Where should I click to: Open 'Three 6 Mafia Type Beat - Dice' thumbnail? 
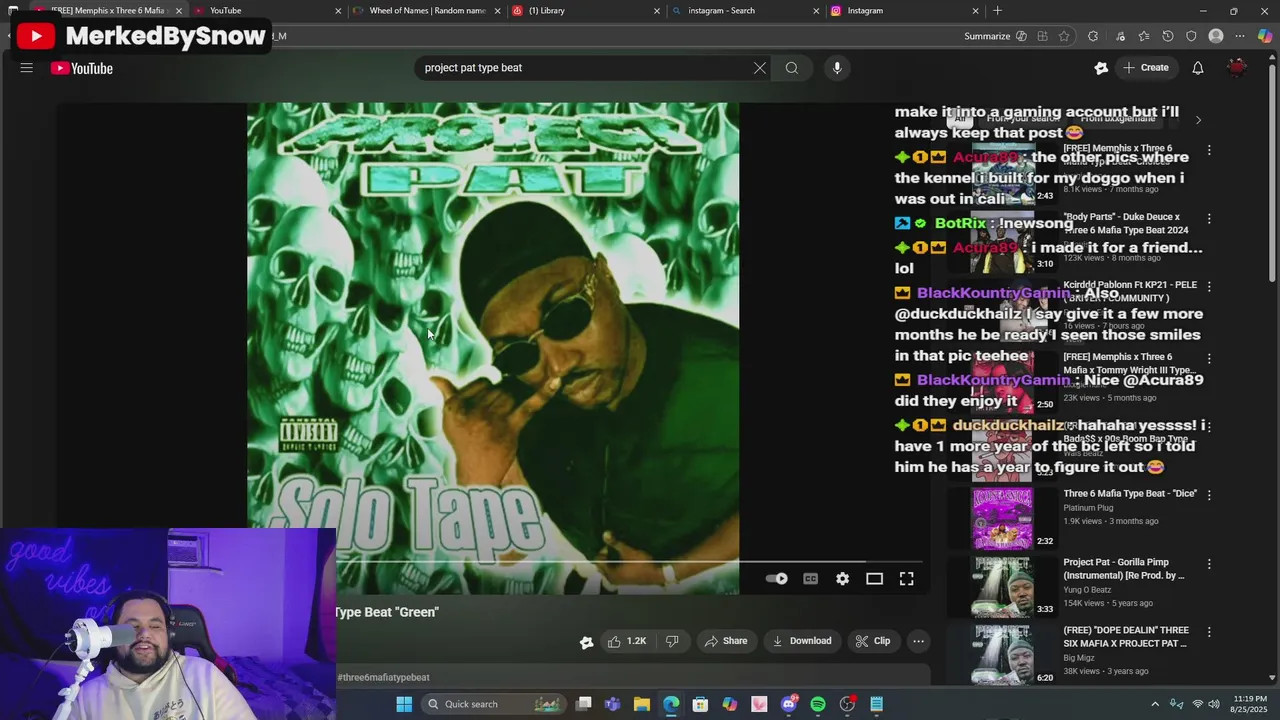[1002, 518]
